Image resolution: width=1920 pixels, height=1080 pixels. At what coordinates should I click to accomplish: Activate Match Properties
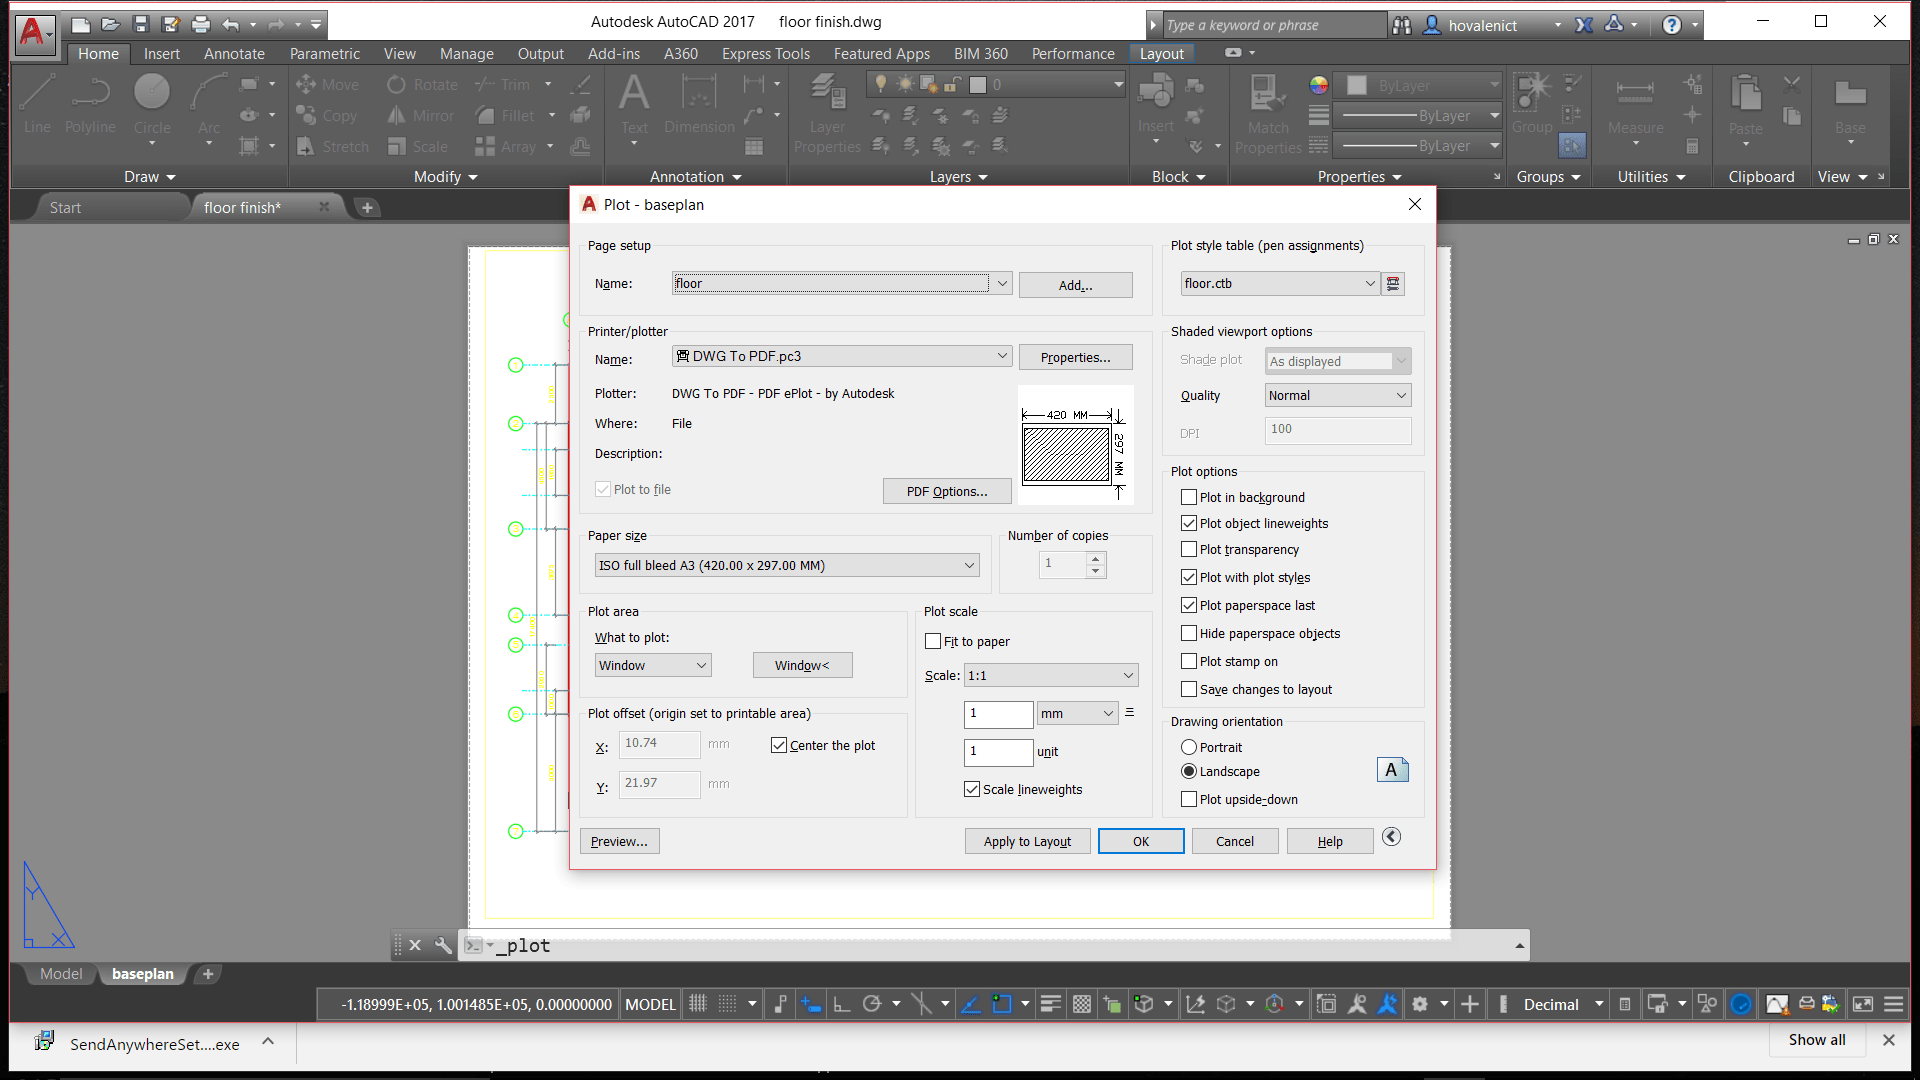click(1267, 110)
